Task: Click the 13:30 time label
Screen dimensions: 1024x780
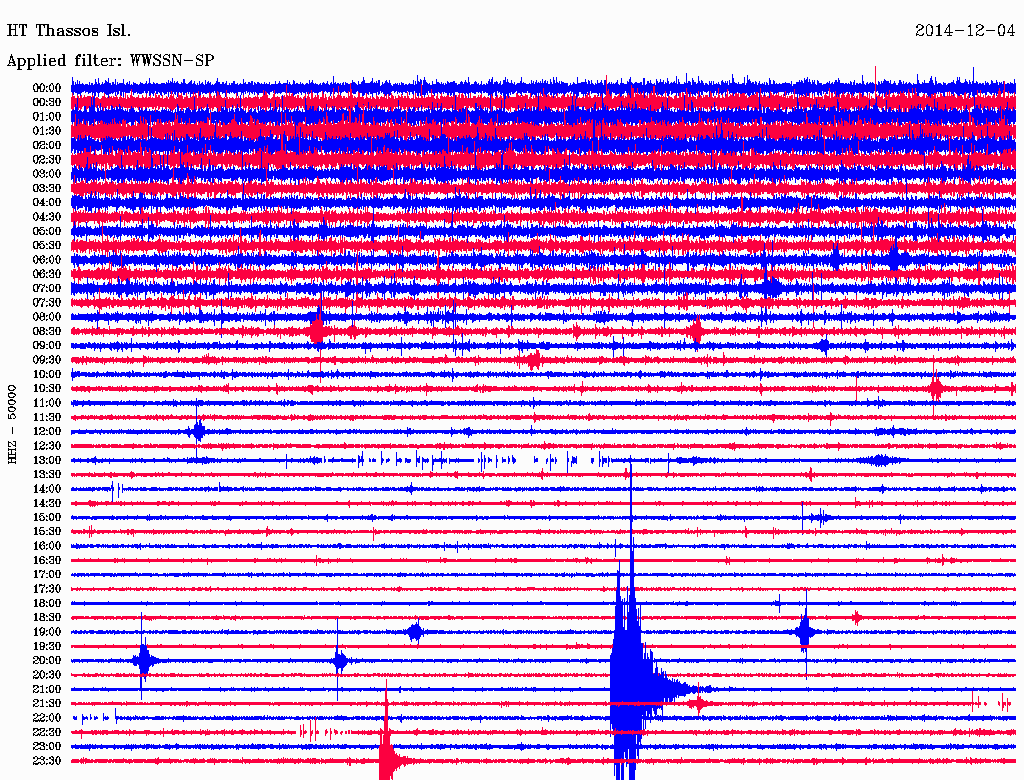Action: (47, 474)
